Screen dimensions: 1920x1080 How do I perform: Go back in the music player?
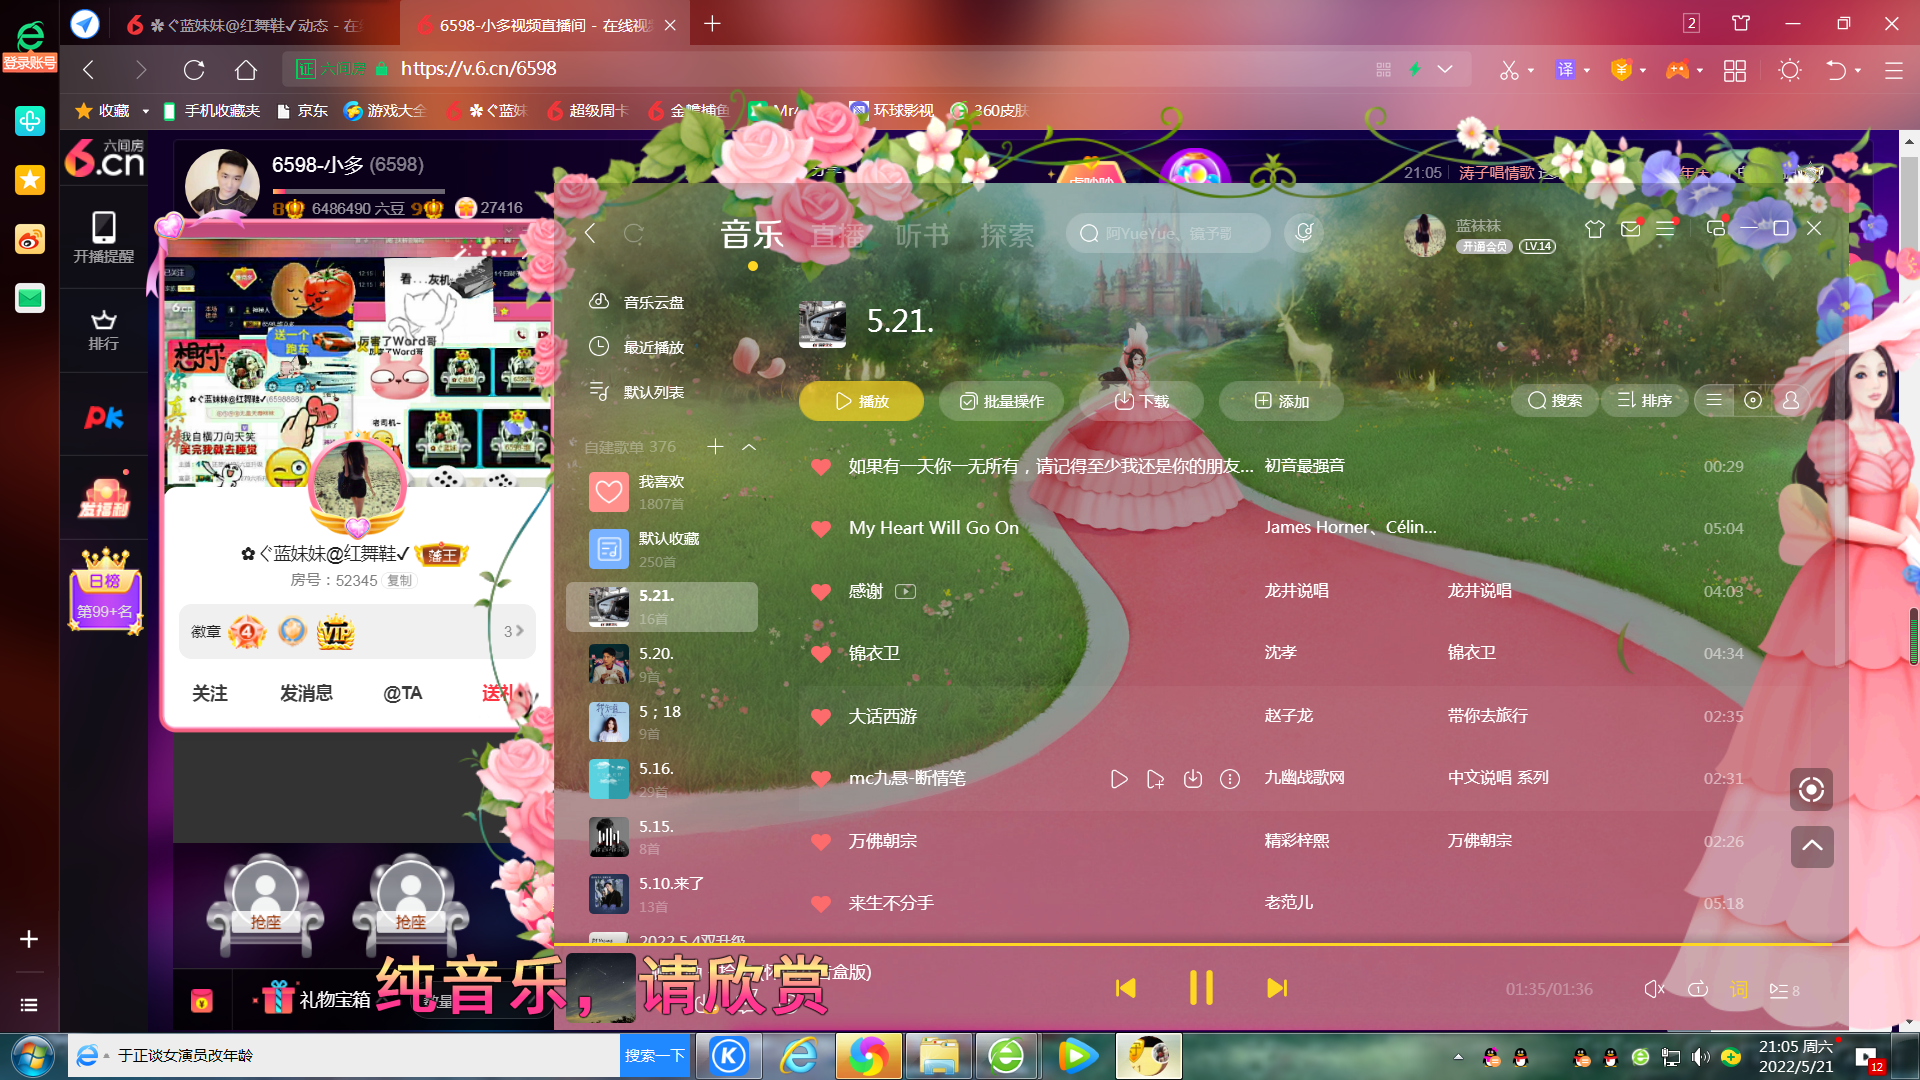(591, 234)
